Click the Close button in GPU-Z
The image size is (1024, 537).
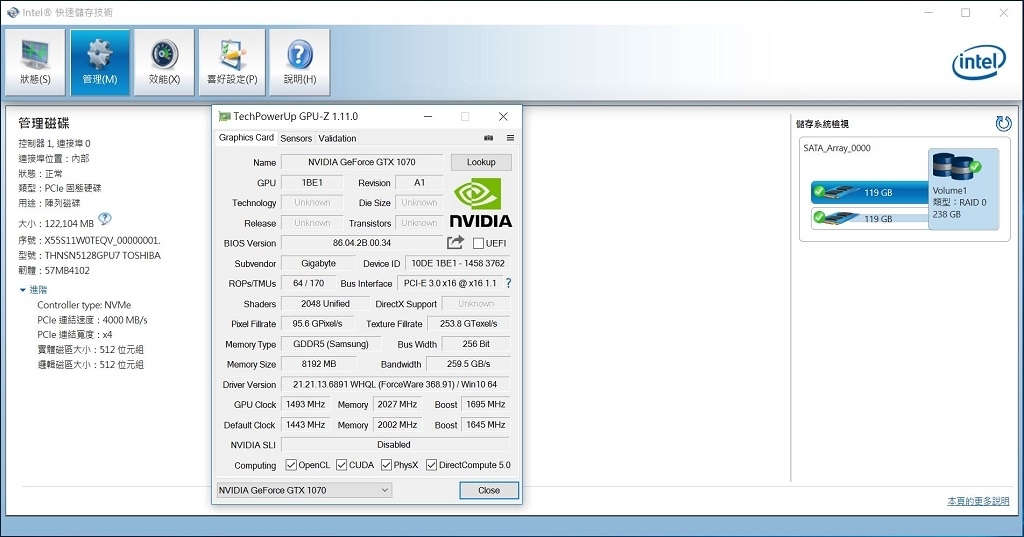tap(488, 491)
